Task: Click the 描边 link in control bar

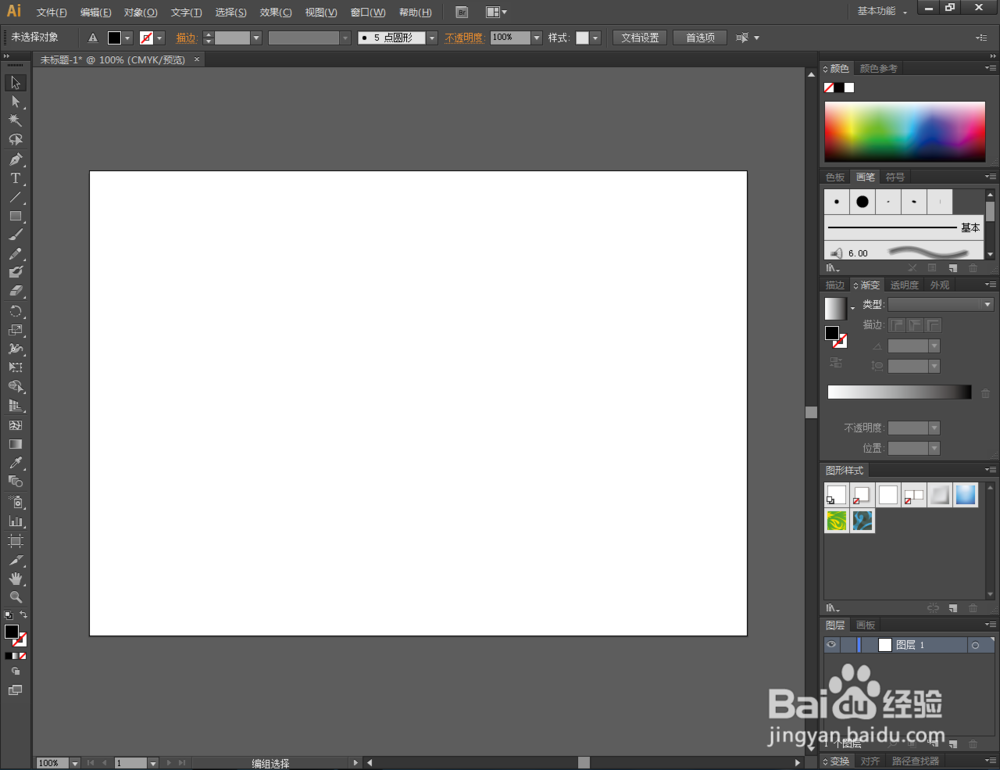Action: click(186, 38)
